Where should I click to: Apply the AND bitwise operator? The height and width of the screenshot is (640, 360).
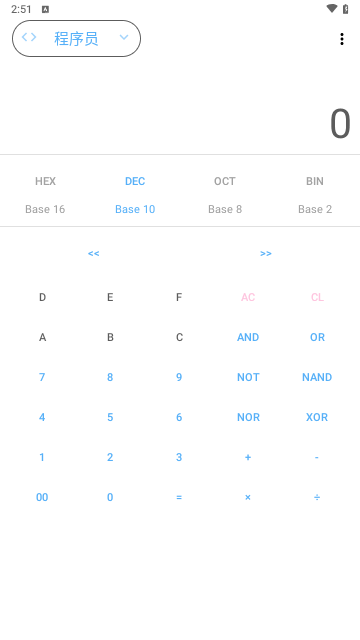click(248, 337)
